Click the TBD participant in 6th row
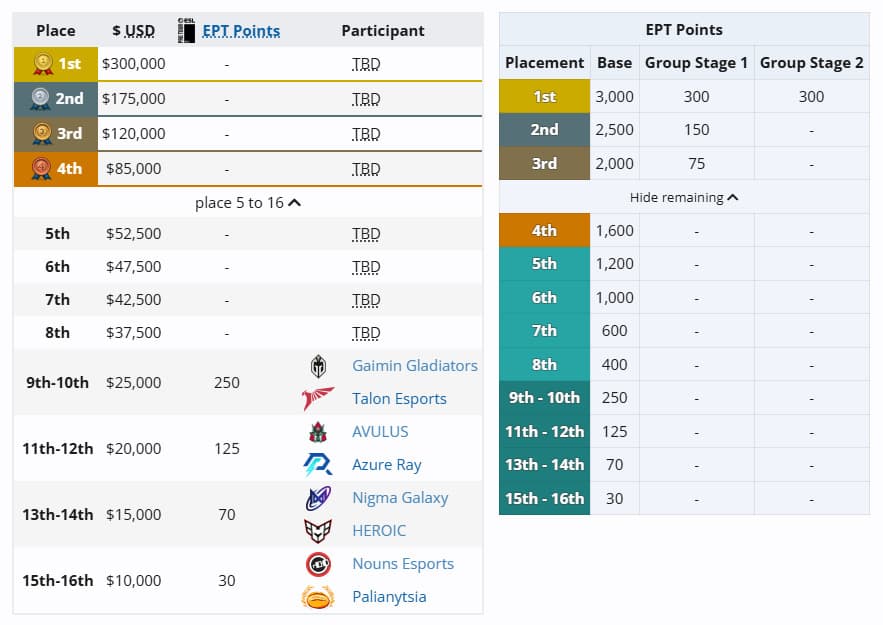 pyautogui.click(x=366, y=267)
